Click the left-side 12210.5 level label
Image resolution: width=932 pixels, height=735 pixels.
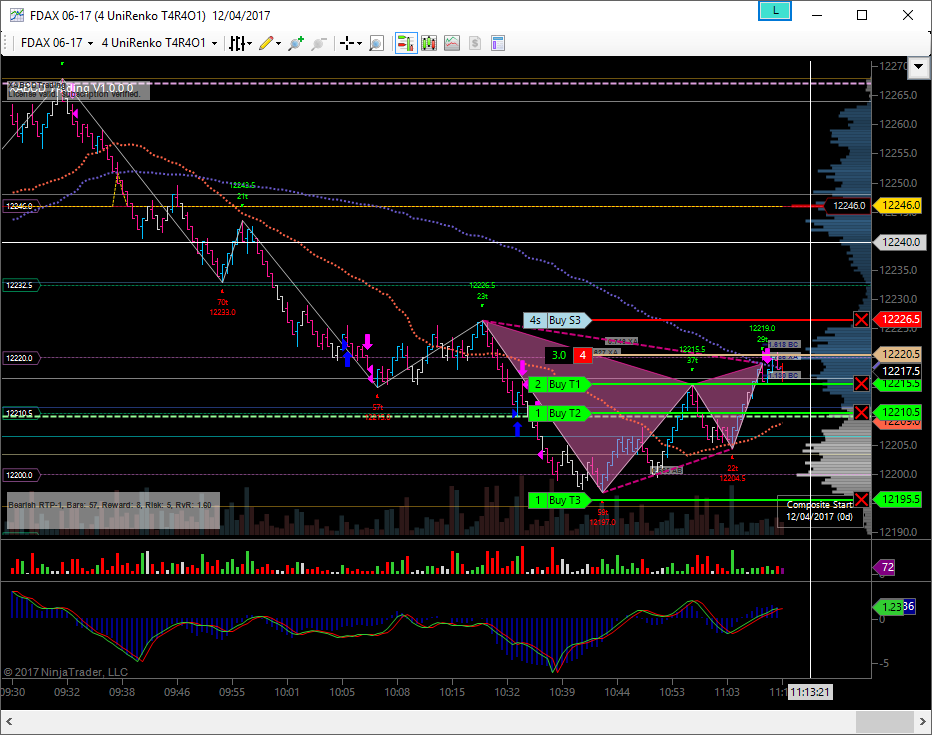21,413
